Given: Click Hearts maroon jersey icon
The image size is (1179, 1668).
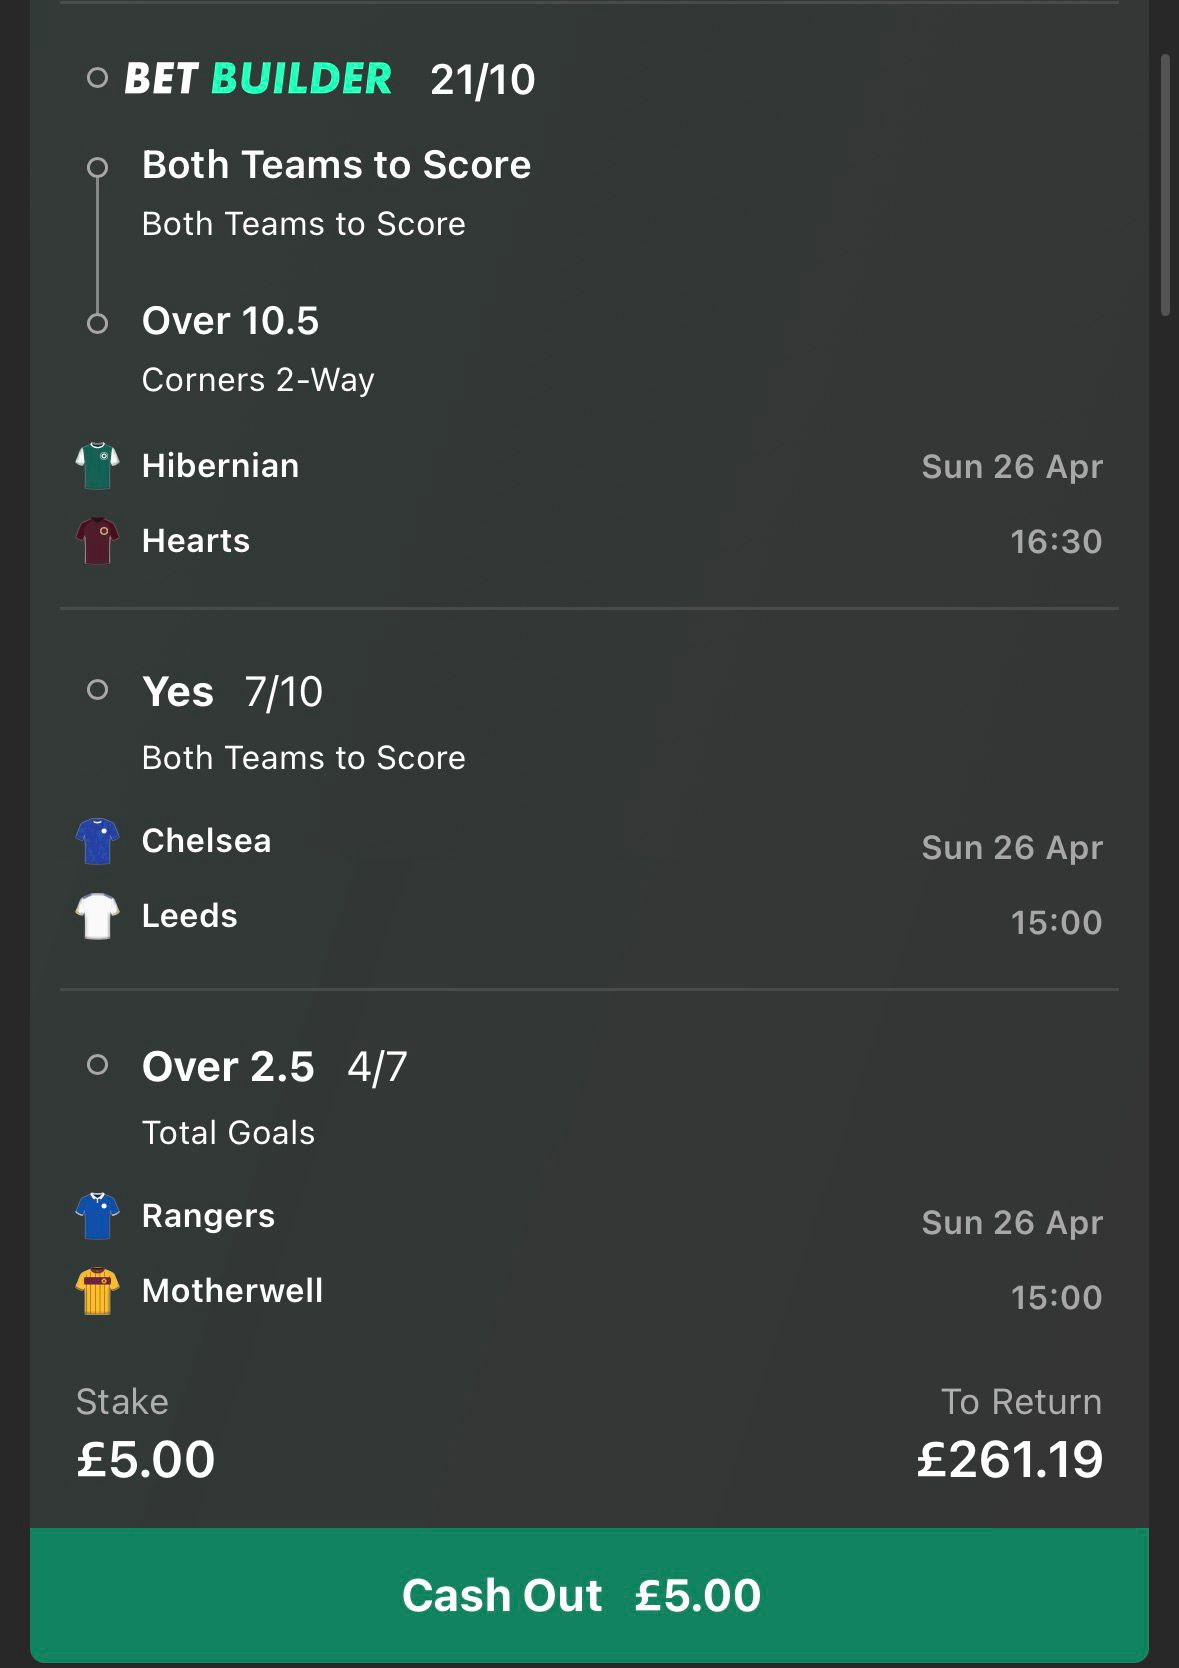Looking at the screenshot, I should 97,541.
